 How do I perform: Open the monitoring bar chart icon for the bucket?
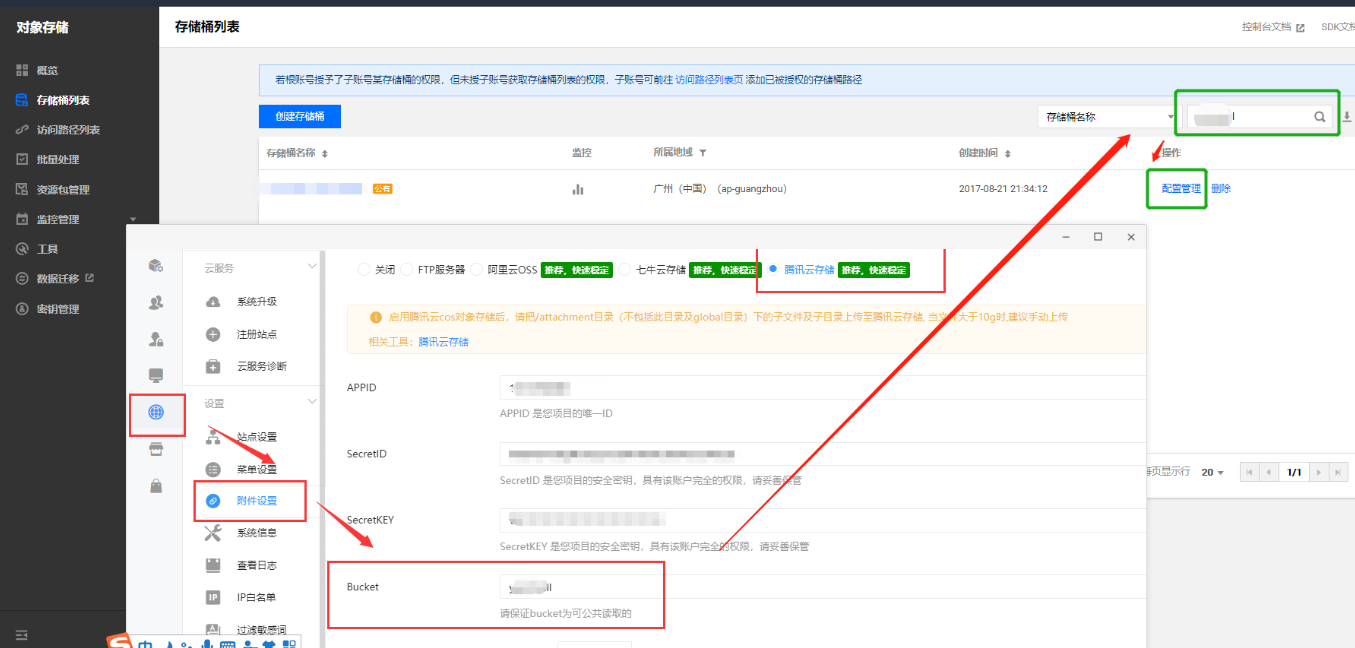tap(577, 189)
